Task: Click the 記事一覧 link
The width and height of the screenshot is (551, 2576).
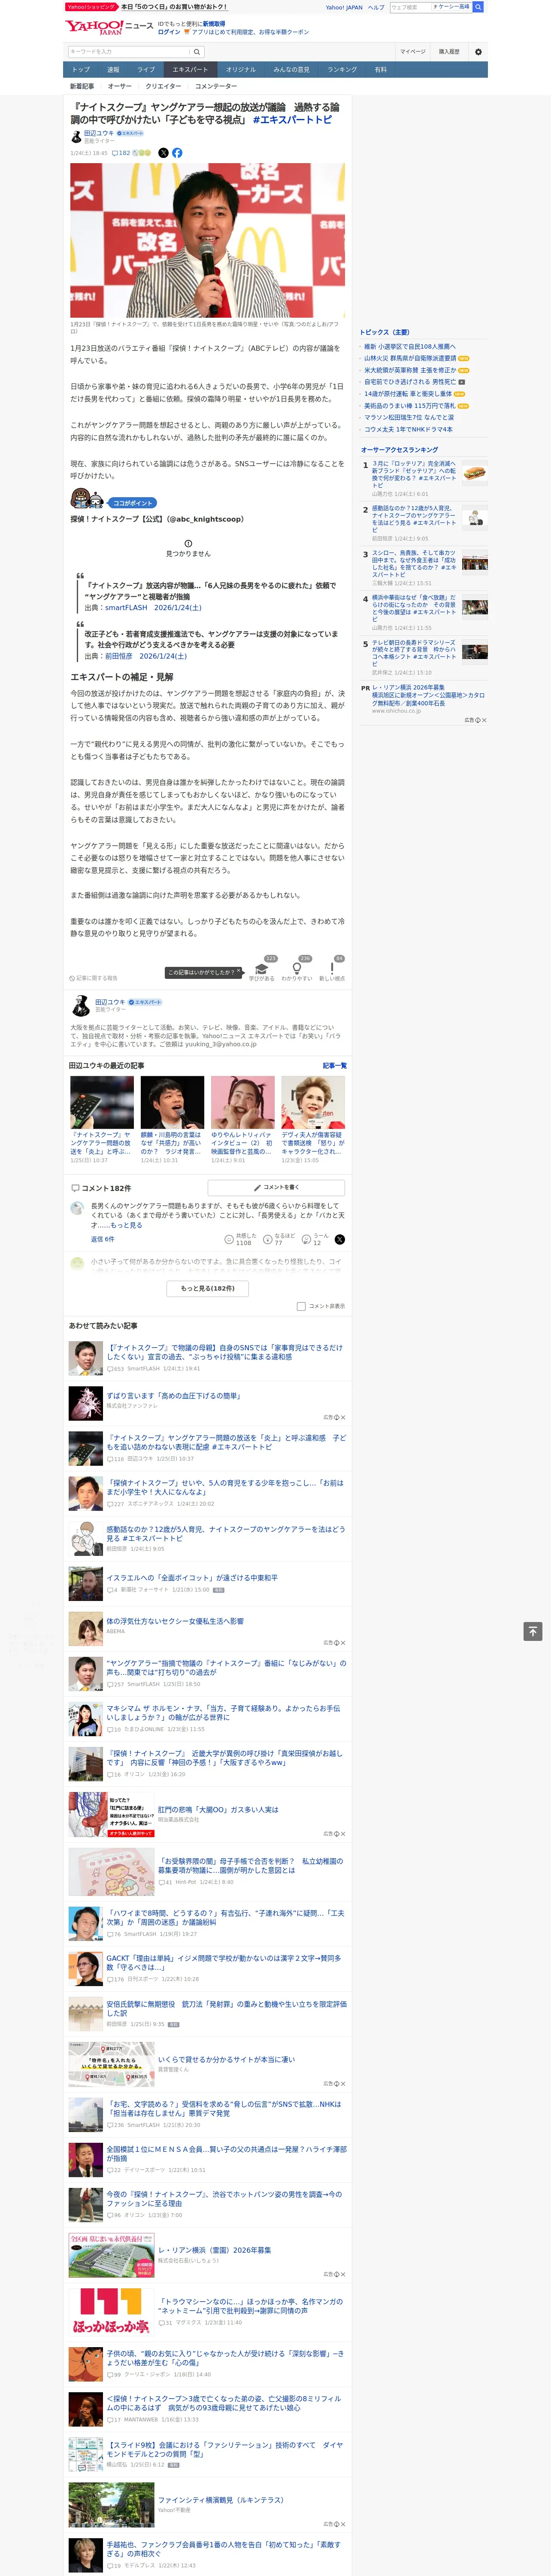Action: coord(335,1066)
